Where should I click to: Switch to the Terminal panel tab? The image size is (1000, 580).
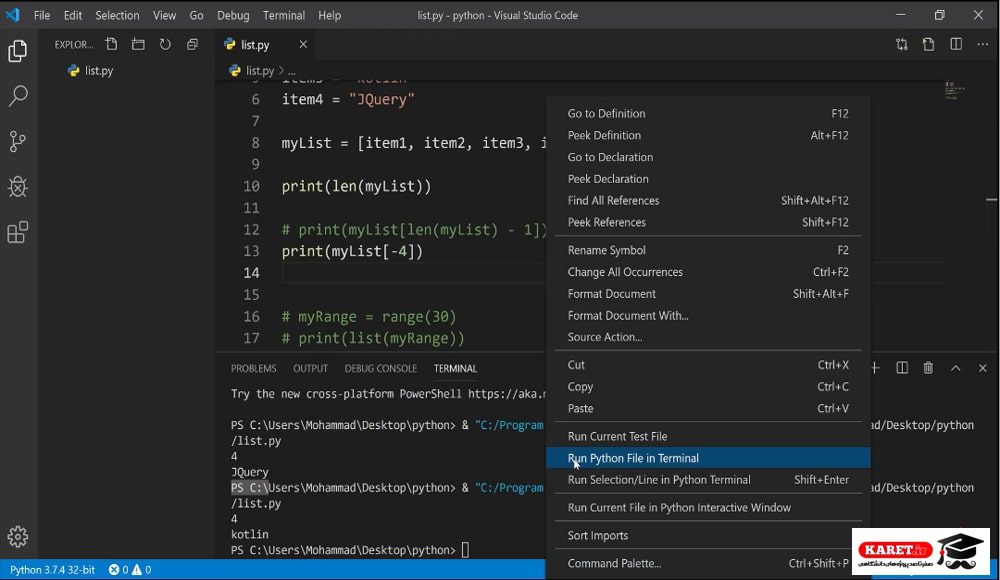coord(455,369)
